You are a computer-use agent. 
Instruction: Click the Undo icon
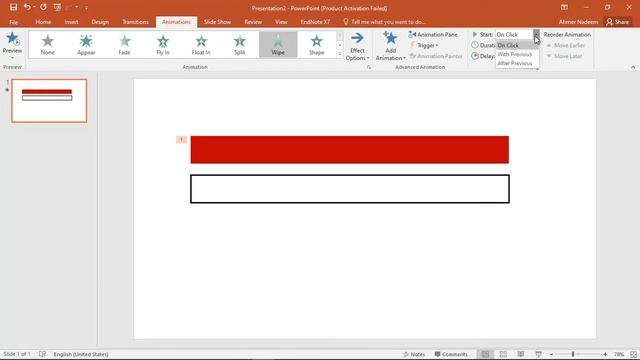[27, 7]
